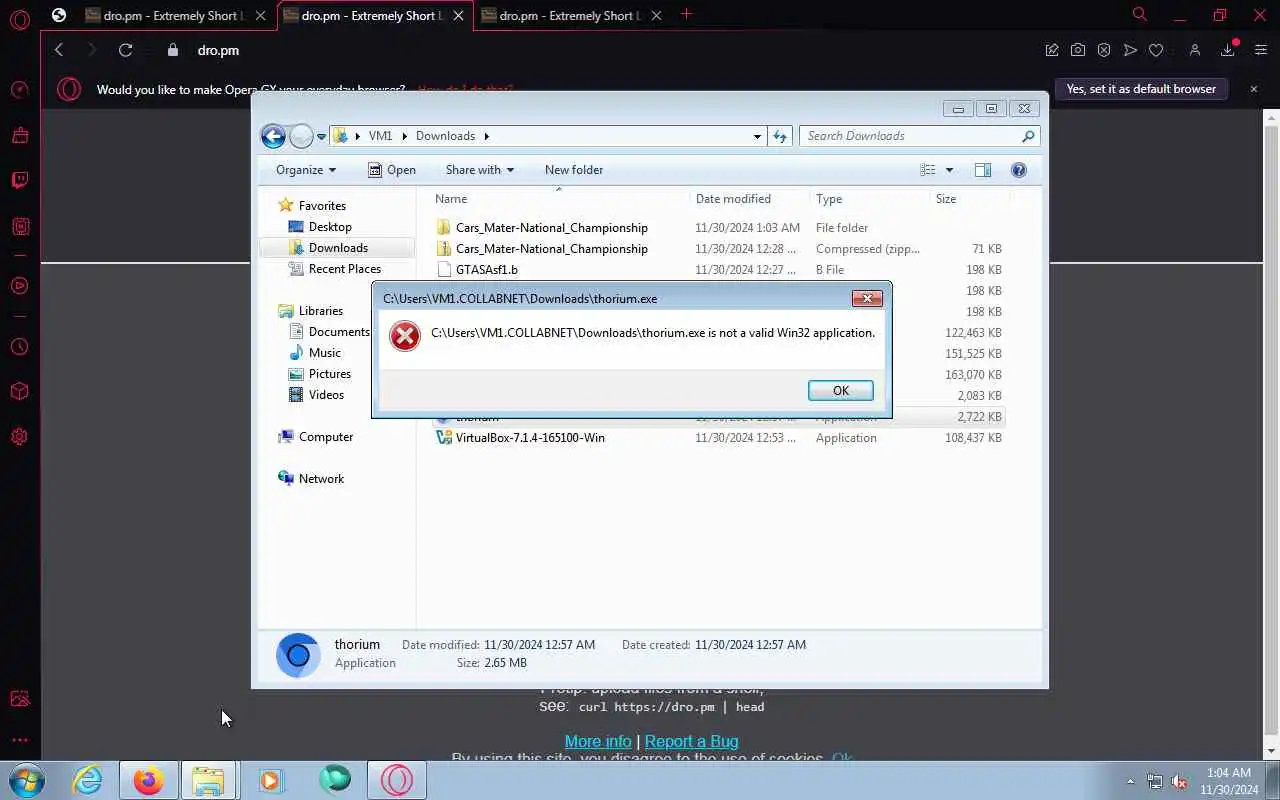Switch to the rightmost dro.pm tab
The image size is (1280, 800).
[x=571, y=15]
